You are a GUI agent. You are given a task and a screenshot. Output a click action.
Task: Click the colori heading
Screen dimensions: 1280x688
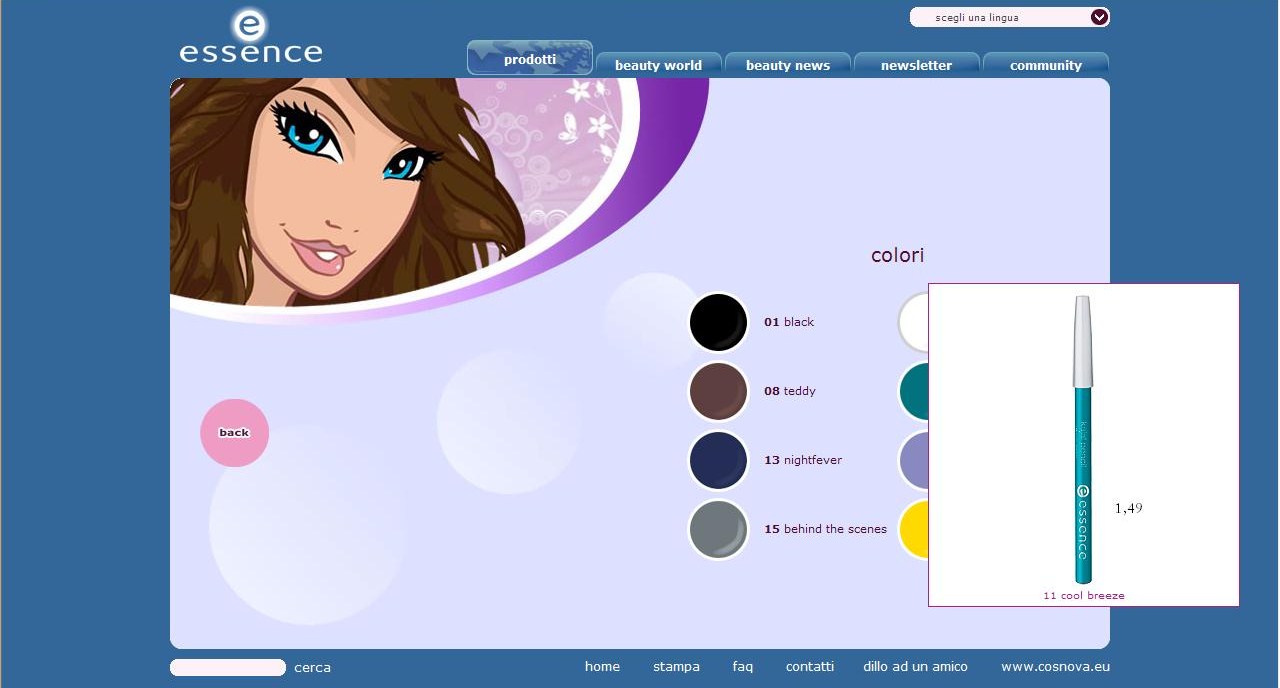tap(898, 255)
